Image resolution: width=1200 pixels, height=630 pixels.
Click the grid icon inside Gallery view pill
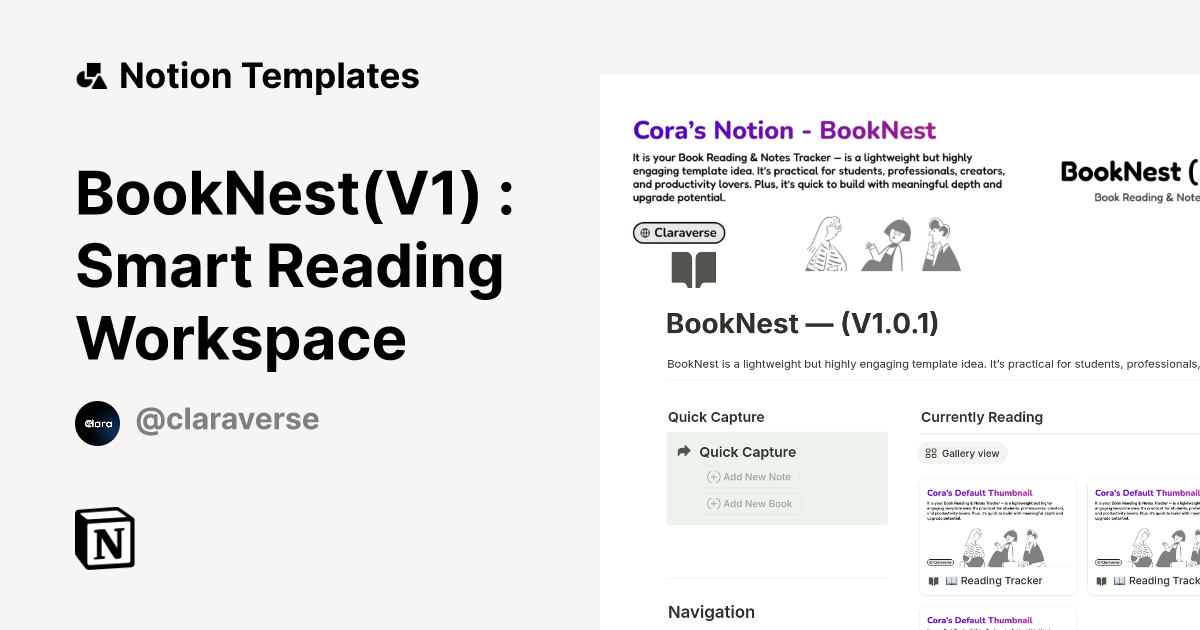[x=930, y=453]
